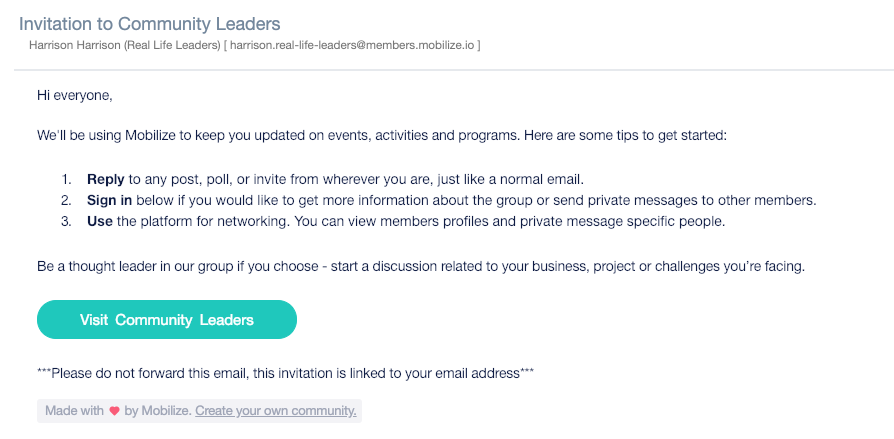The height and width of the screenshot is (439, 894).
Task: Click the Made with by Mobilize badge
Action: 200,410
